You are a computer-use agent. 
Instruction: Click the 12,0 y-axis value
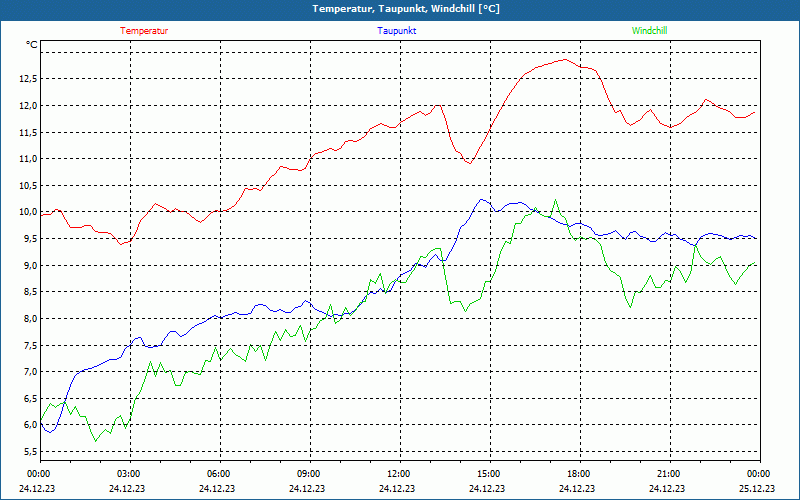tap(28, 106)
